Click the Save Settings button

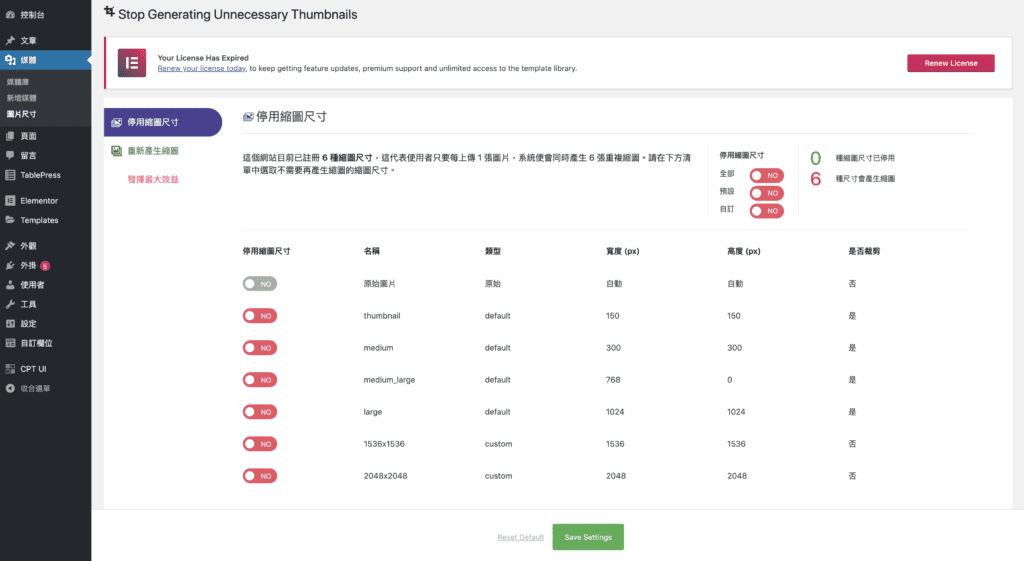coord(588,537)
